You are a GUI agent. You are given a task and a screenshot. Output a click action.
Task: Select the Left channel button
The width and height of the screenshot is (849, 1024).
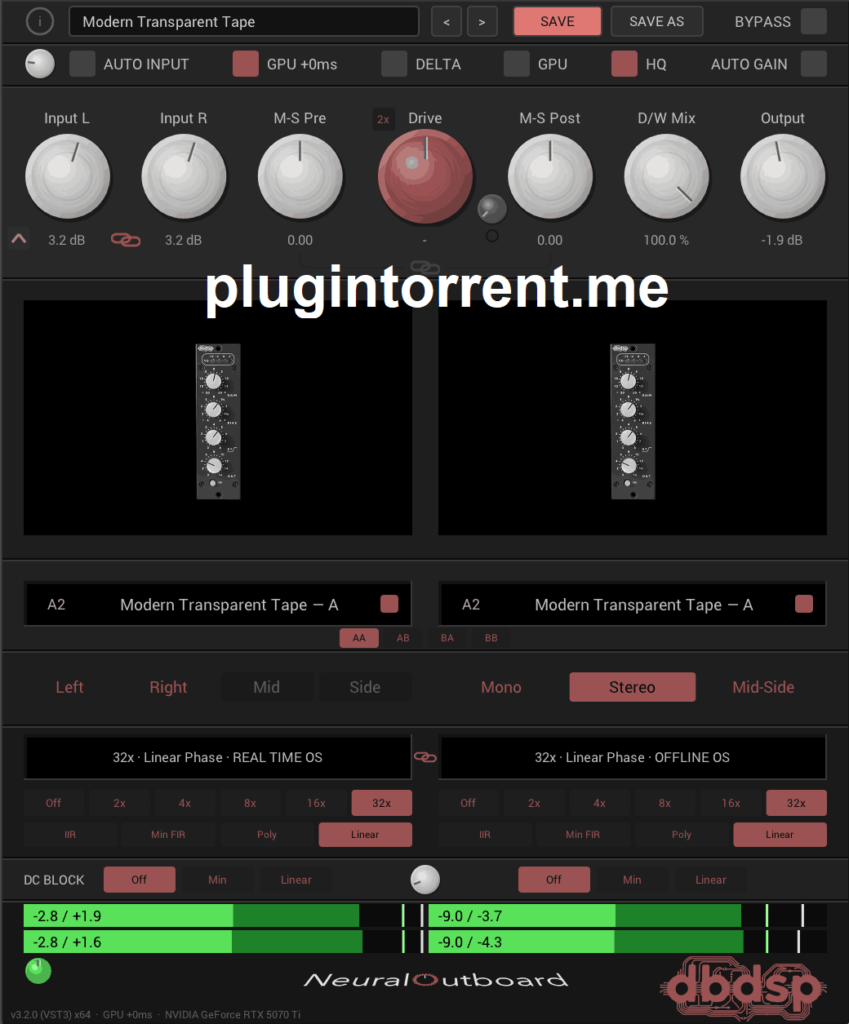pos(69,687)
